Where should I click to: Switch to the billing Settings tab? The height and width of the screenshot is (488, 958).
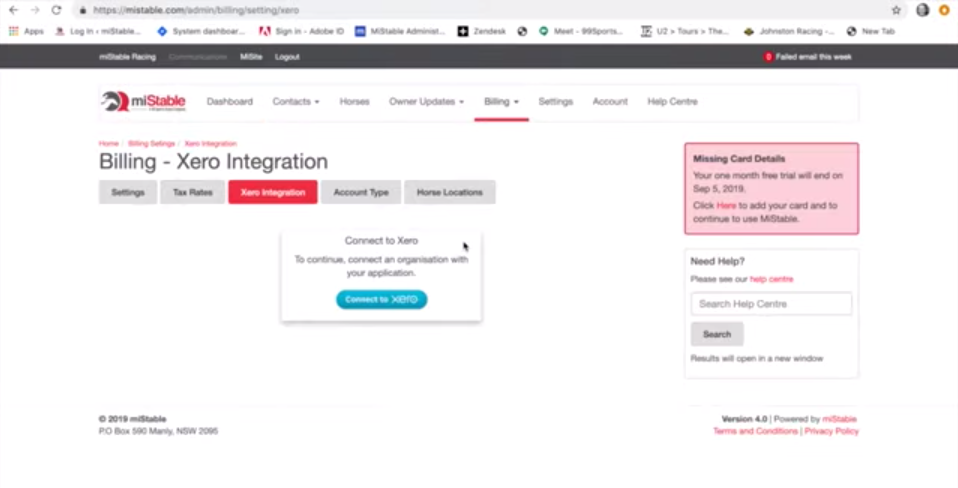(x=128, y=192)
